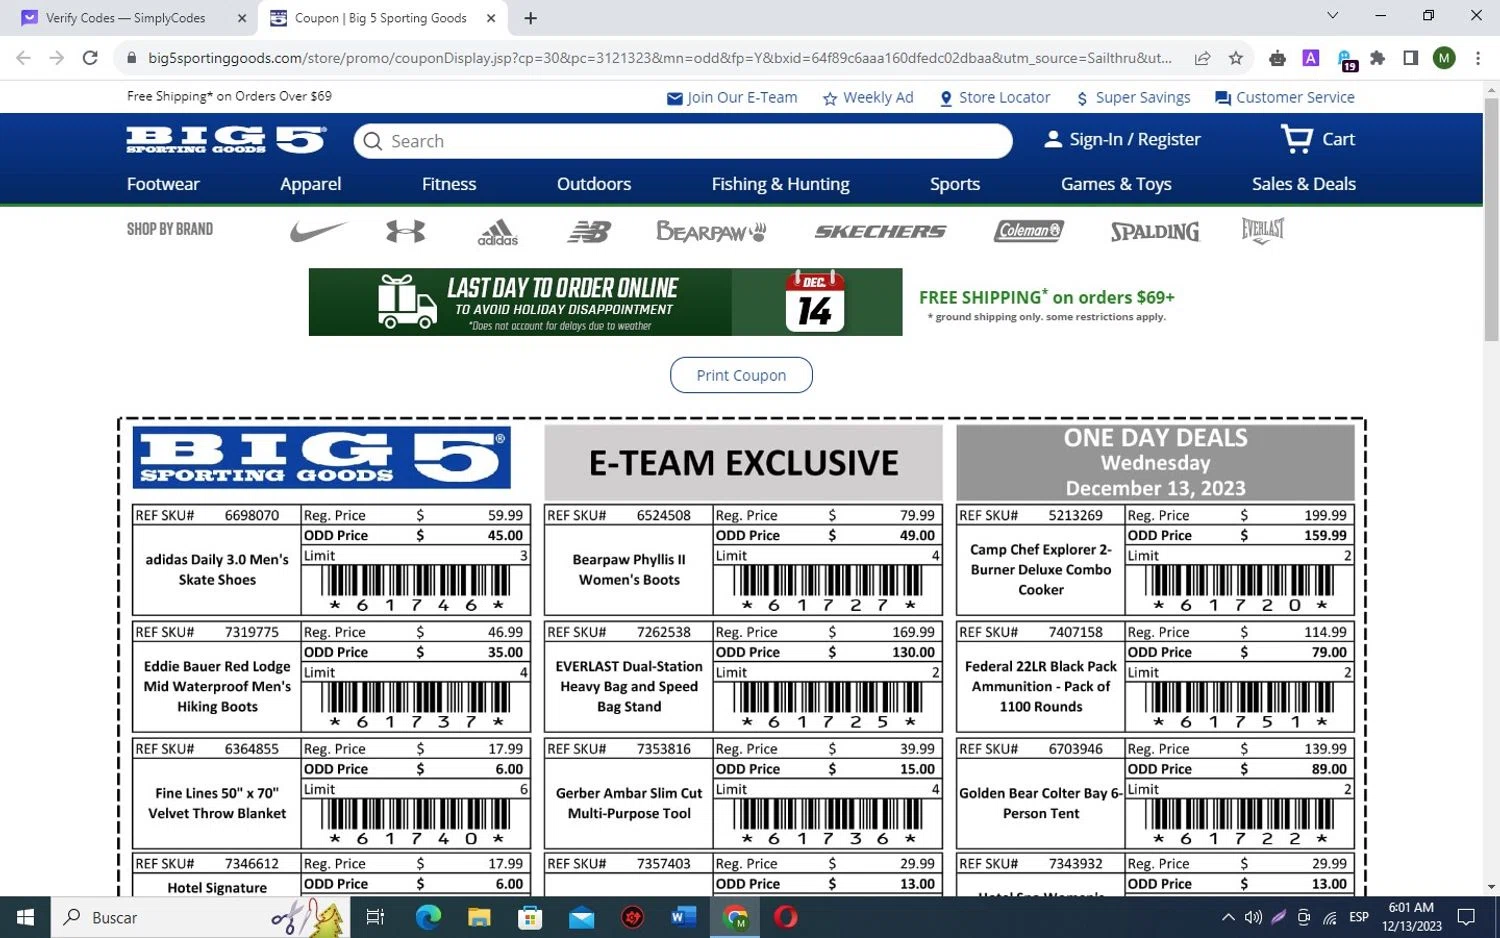Share this page using the share icon
The height and width of the screenshot is (938, 1500).
coord(1202,58)
